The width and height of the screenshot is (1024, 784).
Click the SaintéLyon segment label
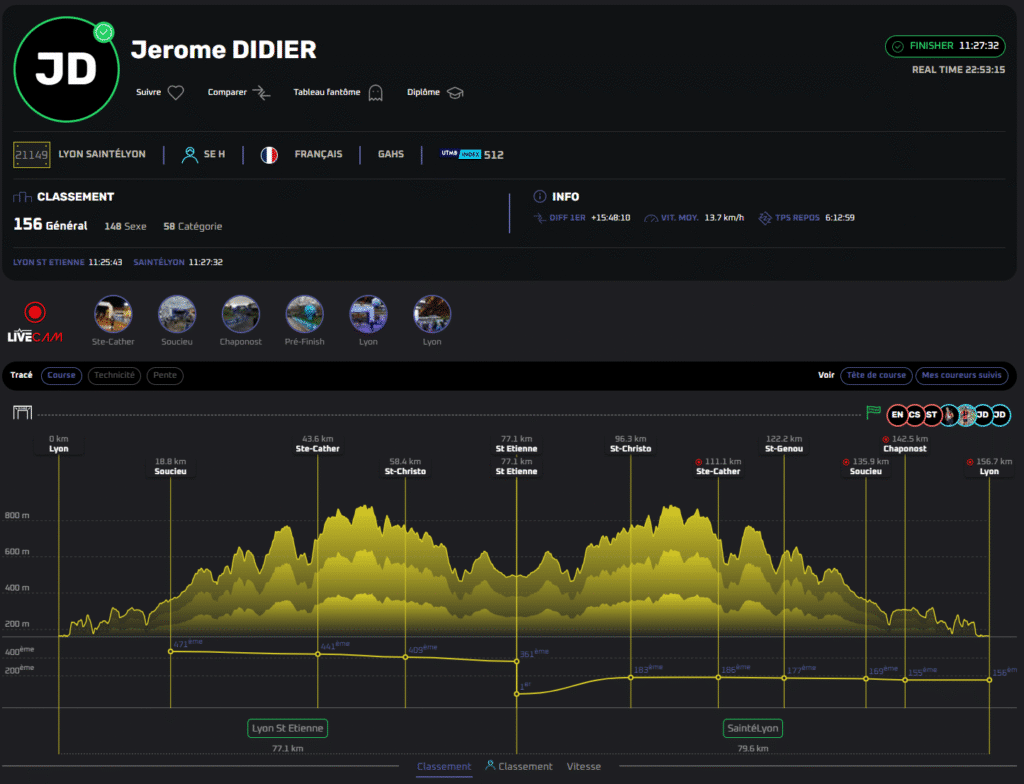click(752, 729)
